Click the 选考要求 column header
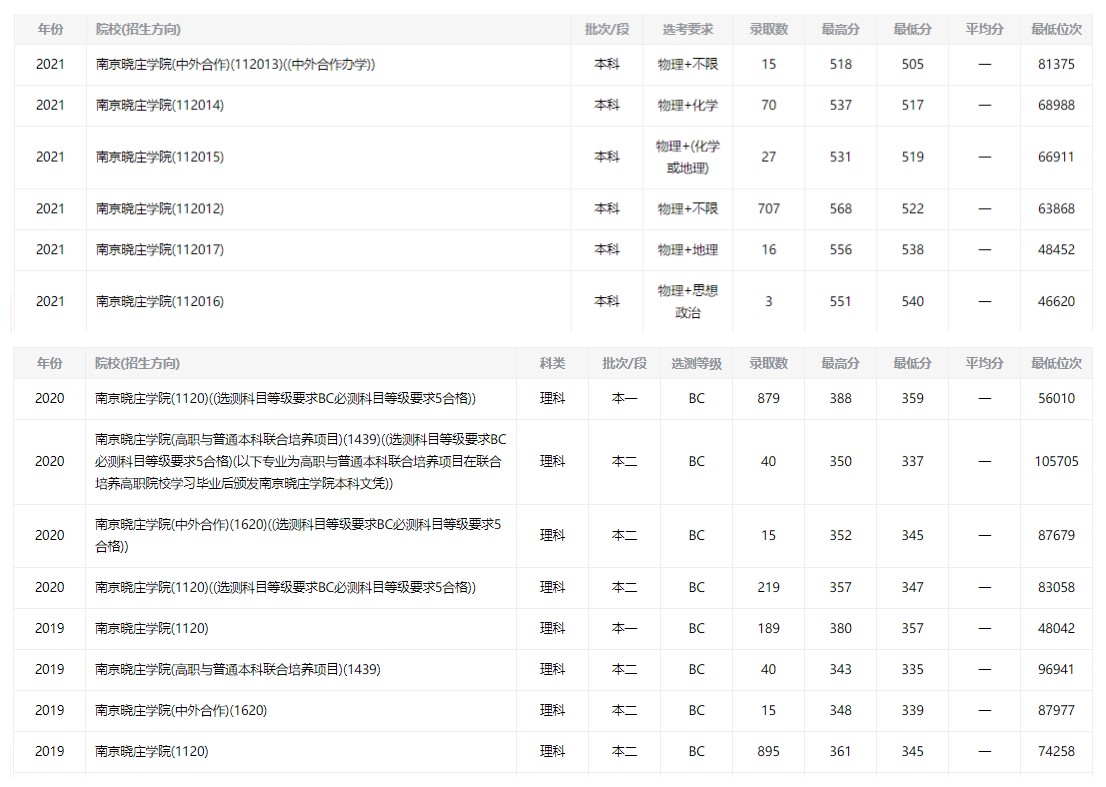1106x787 pixels. click(687, 30)
